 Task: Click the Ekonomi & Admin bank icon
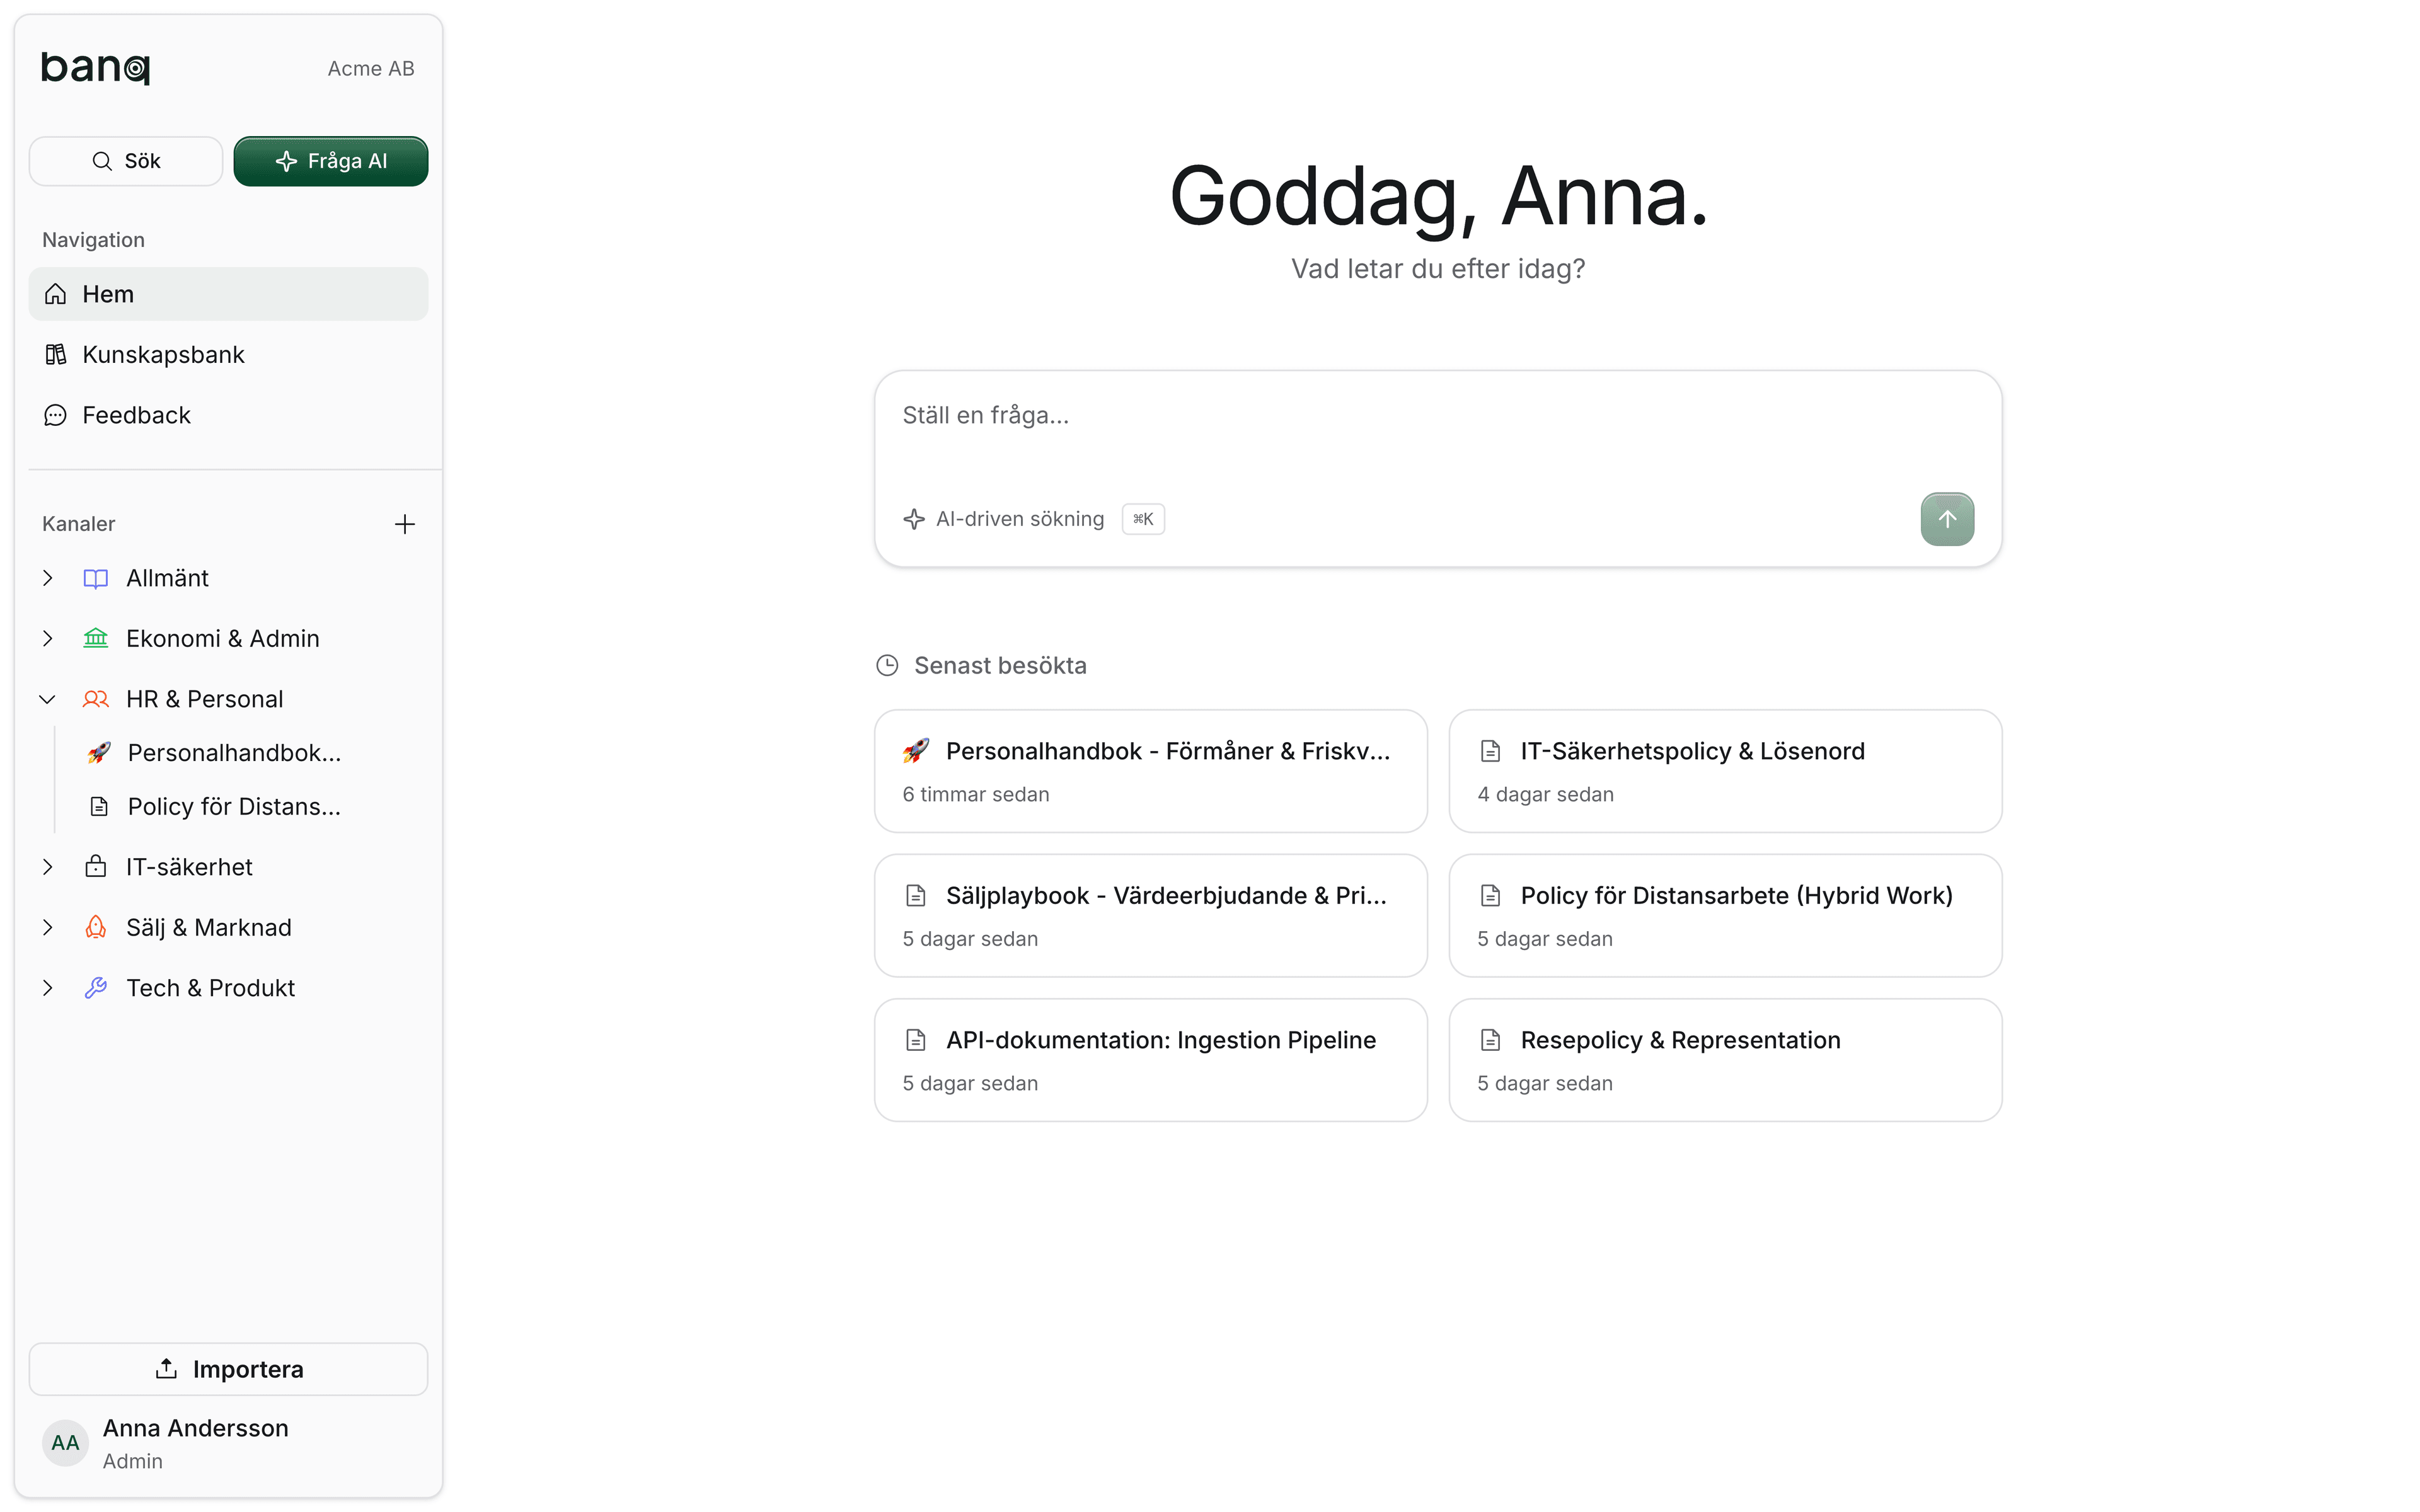[96, 638]
